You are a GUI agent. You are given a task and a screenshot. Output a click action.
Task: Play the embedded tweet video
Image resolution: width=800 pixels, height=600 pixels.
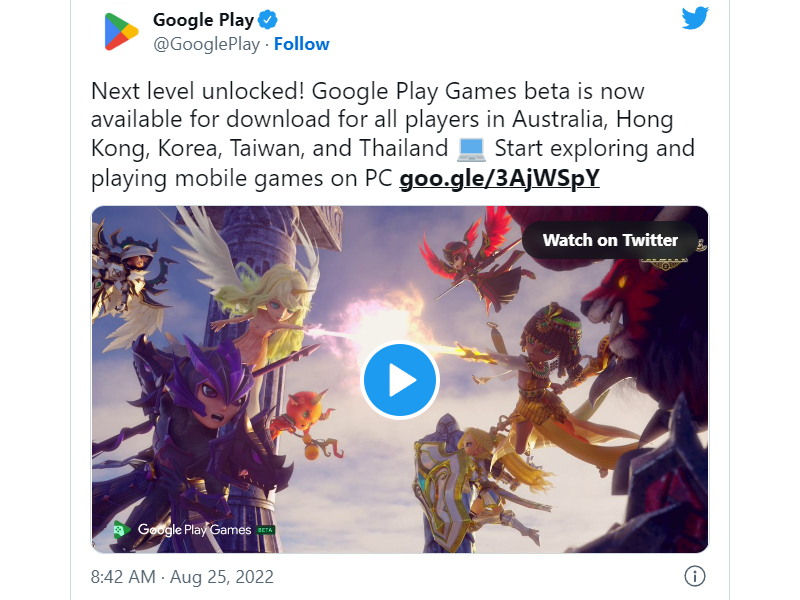click(x=399, y=380)
